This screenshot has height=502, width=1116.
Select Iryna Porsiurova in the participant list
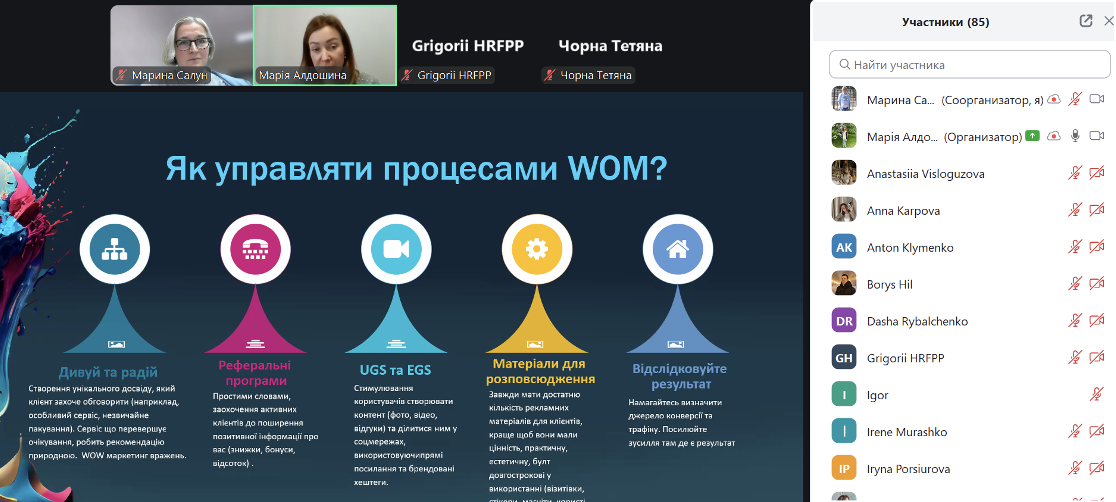[908, 469]
